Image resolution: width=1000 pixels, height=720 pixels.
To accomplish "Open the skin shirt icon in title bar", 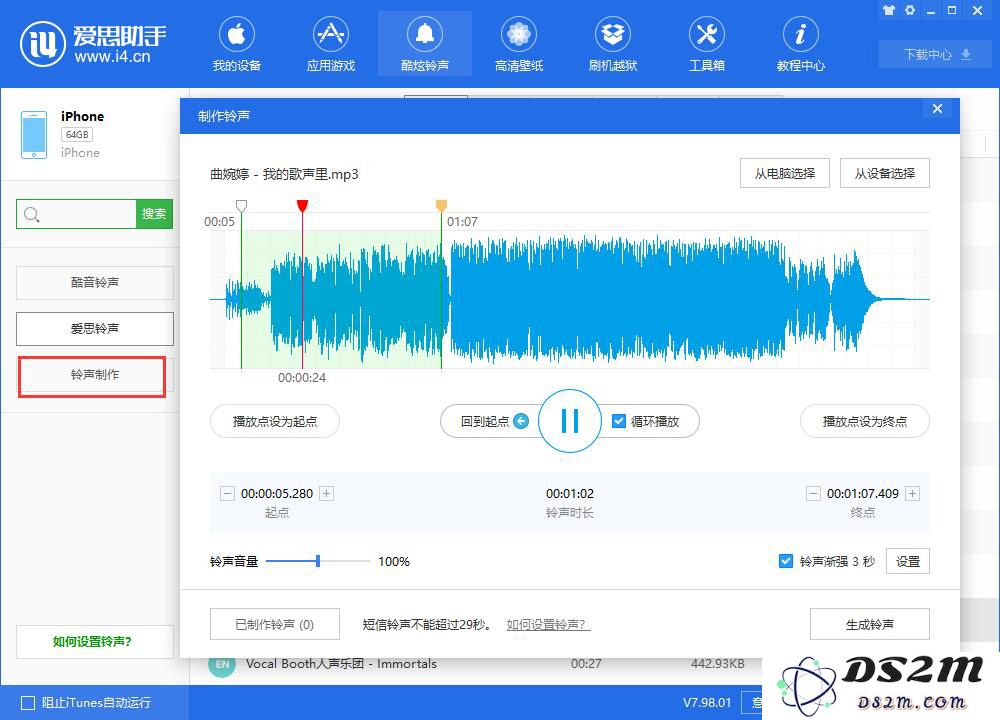I will (x=889, y=10).
